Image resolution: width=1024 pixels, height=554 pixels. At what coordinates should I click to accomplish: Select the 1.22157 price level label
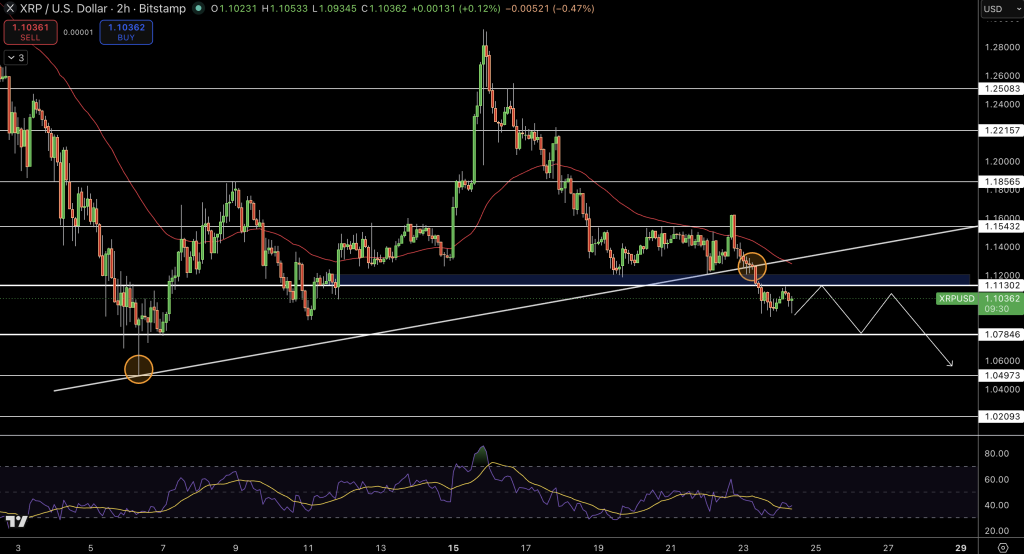pyautogui.click(x=1001, y=131)
